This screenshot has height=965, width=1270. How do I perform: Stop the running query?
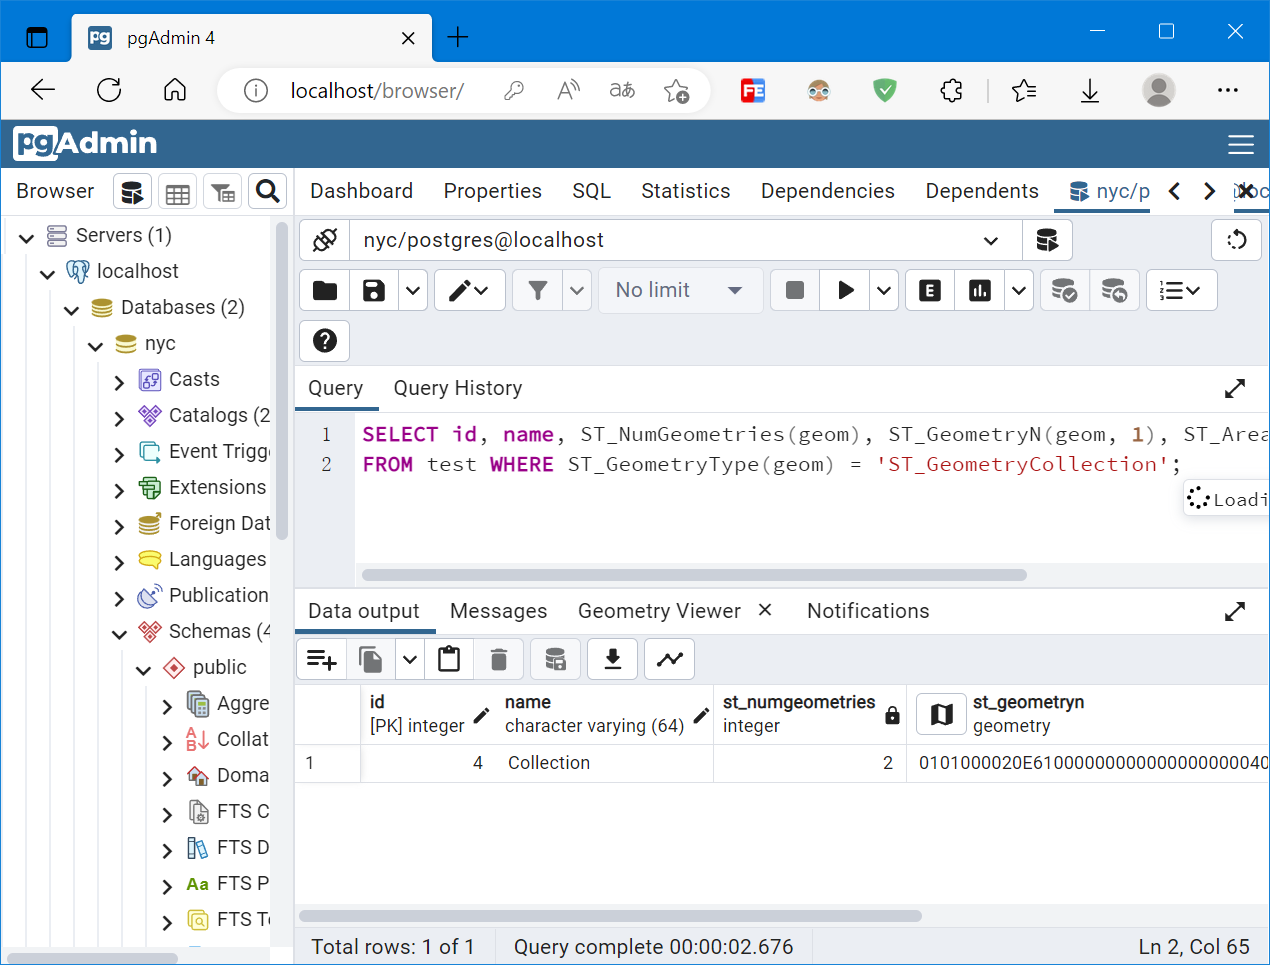[795, 291]
